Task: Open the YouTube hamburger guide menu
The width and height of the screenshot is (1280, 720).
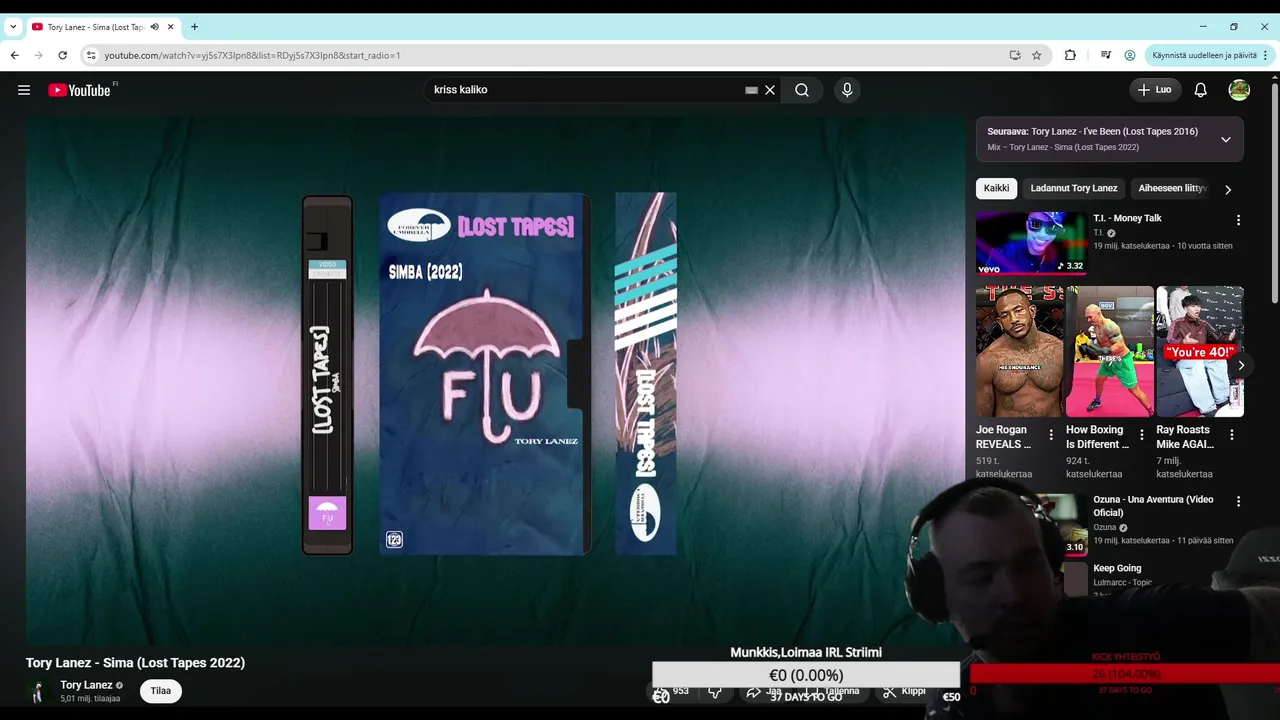Action: pyautogui.click(x=24, y=90)
